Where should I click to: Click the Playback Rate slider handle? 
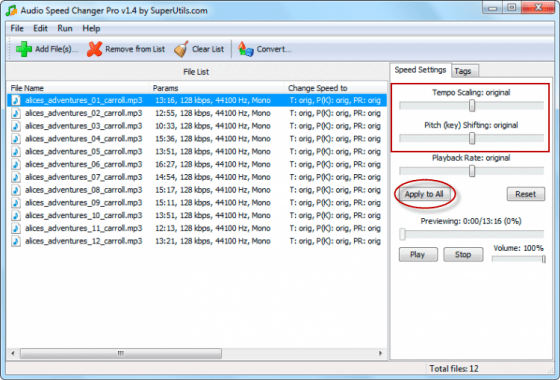(x=472, y=171)
